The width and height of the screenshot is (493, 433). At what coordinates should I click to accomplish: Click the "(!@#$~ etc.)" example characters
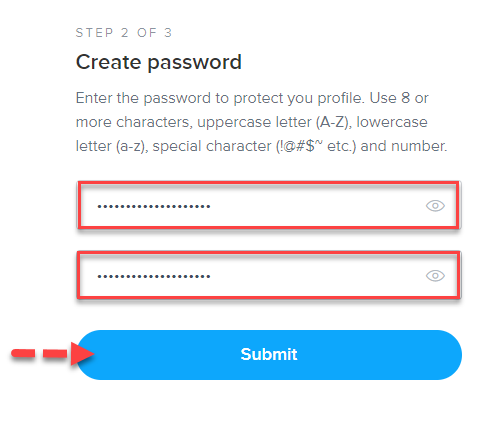coord(316,146)
